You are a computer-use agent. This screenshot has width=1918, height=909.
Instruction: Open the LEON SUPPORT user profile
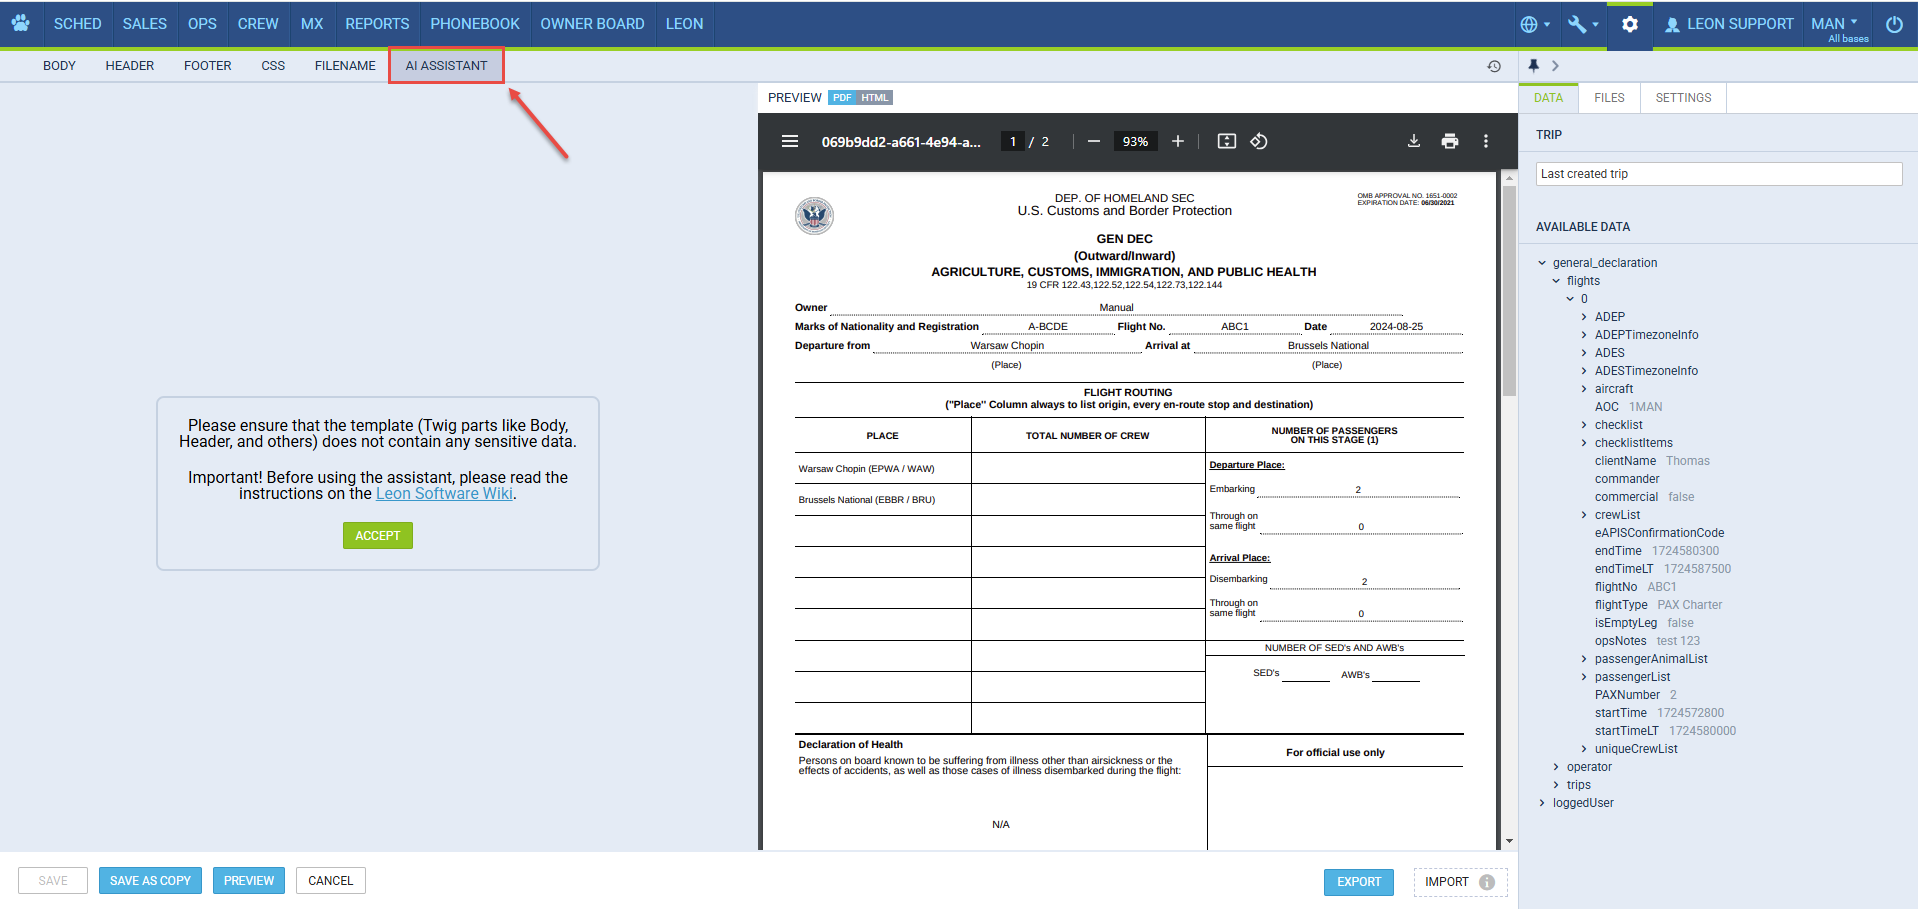coord(1729,24)
